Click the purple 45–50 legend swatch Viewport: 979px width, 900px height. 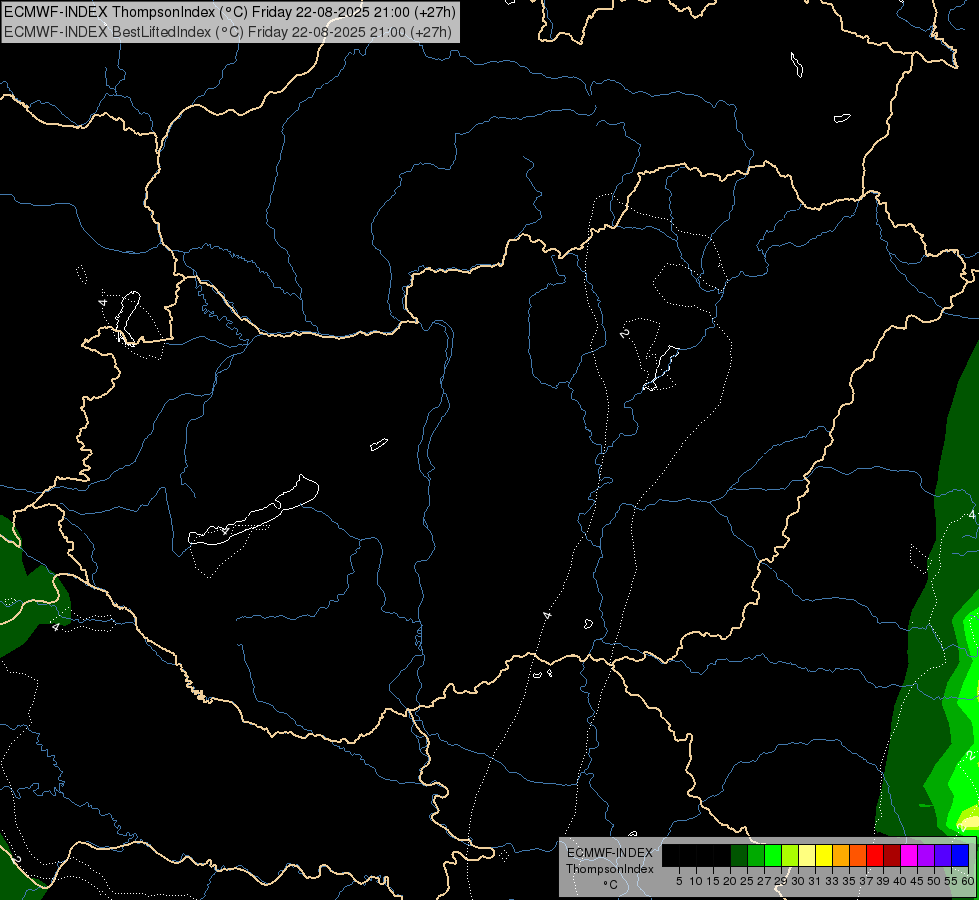926,855
